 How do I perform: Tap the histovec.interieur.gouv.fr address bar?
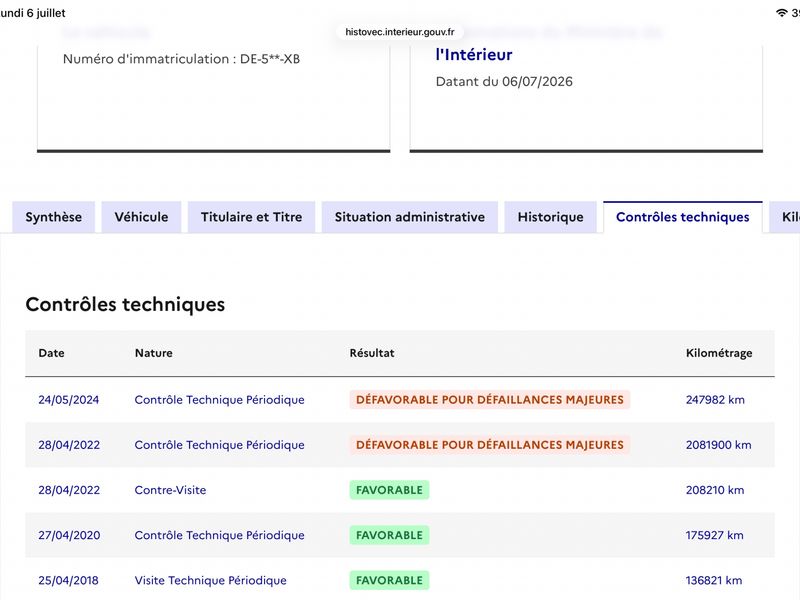tap(399, 32)
